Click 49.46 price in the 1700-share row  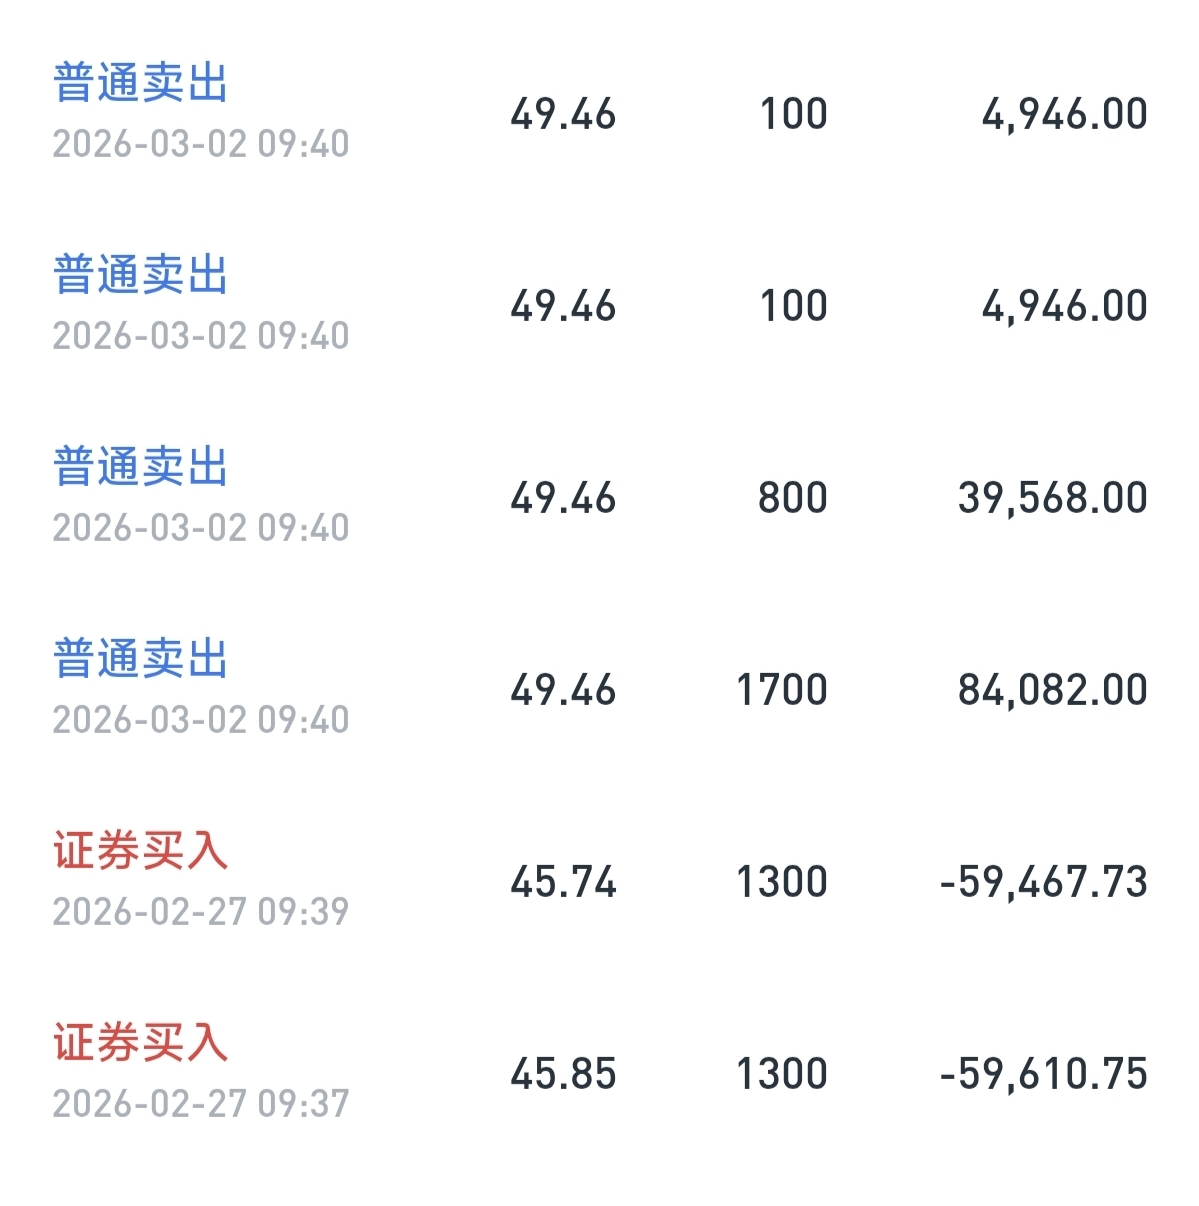(563, 690)
